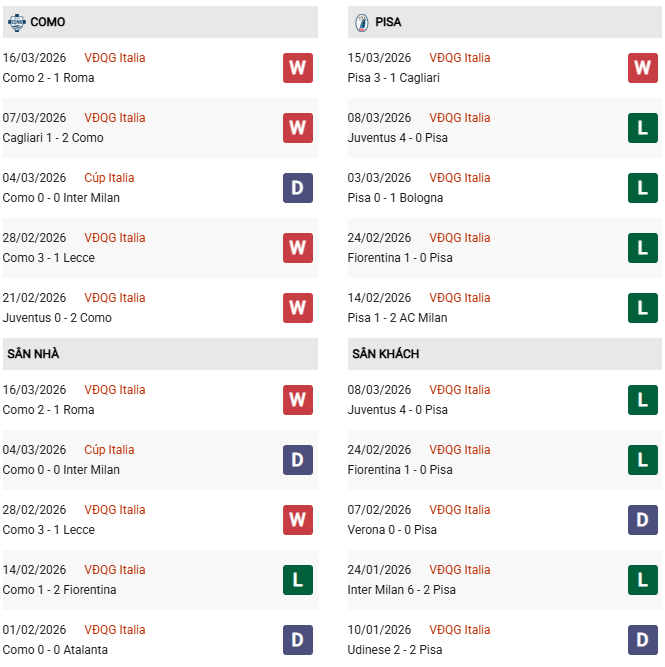Click the L badge for Pisa 1-2 AC Milan
The height and width of the screenshot is (667, 665).
tap(642, 308)
